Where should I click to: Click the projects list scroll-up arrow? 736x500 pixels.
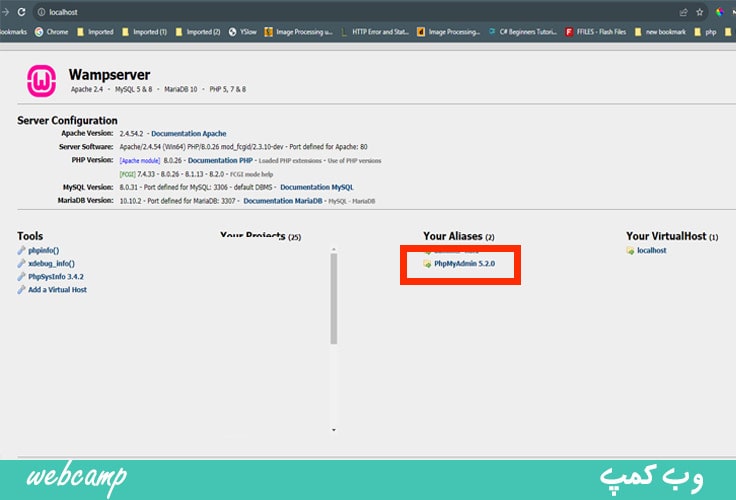[x=334, y=249]
